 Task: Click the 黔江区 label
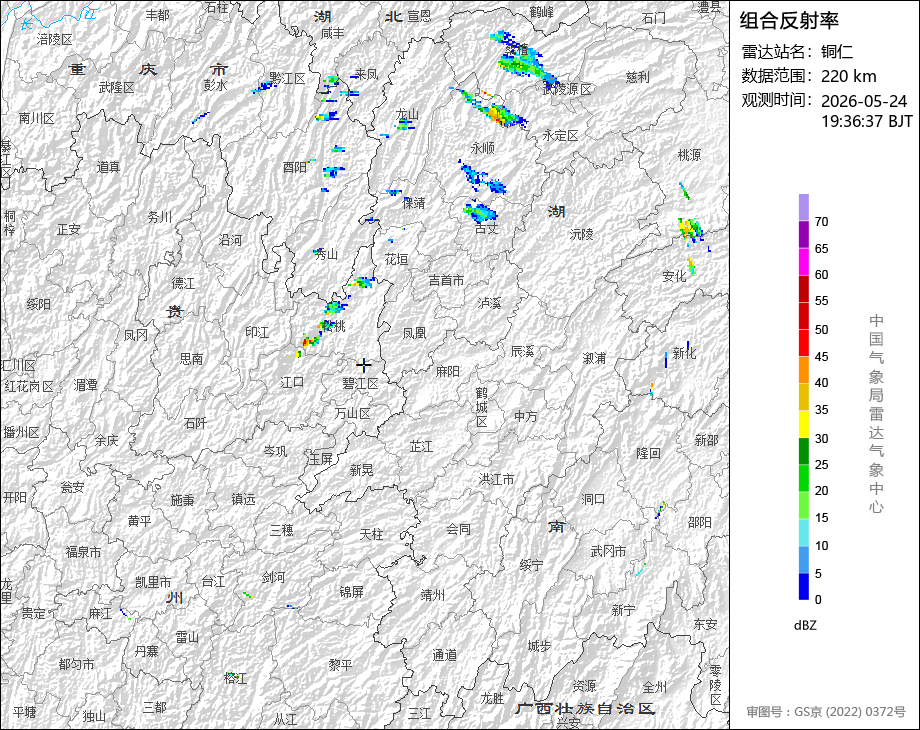point(287,78)
